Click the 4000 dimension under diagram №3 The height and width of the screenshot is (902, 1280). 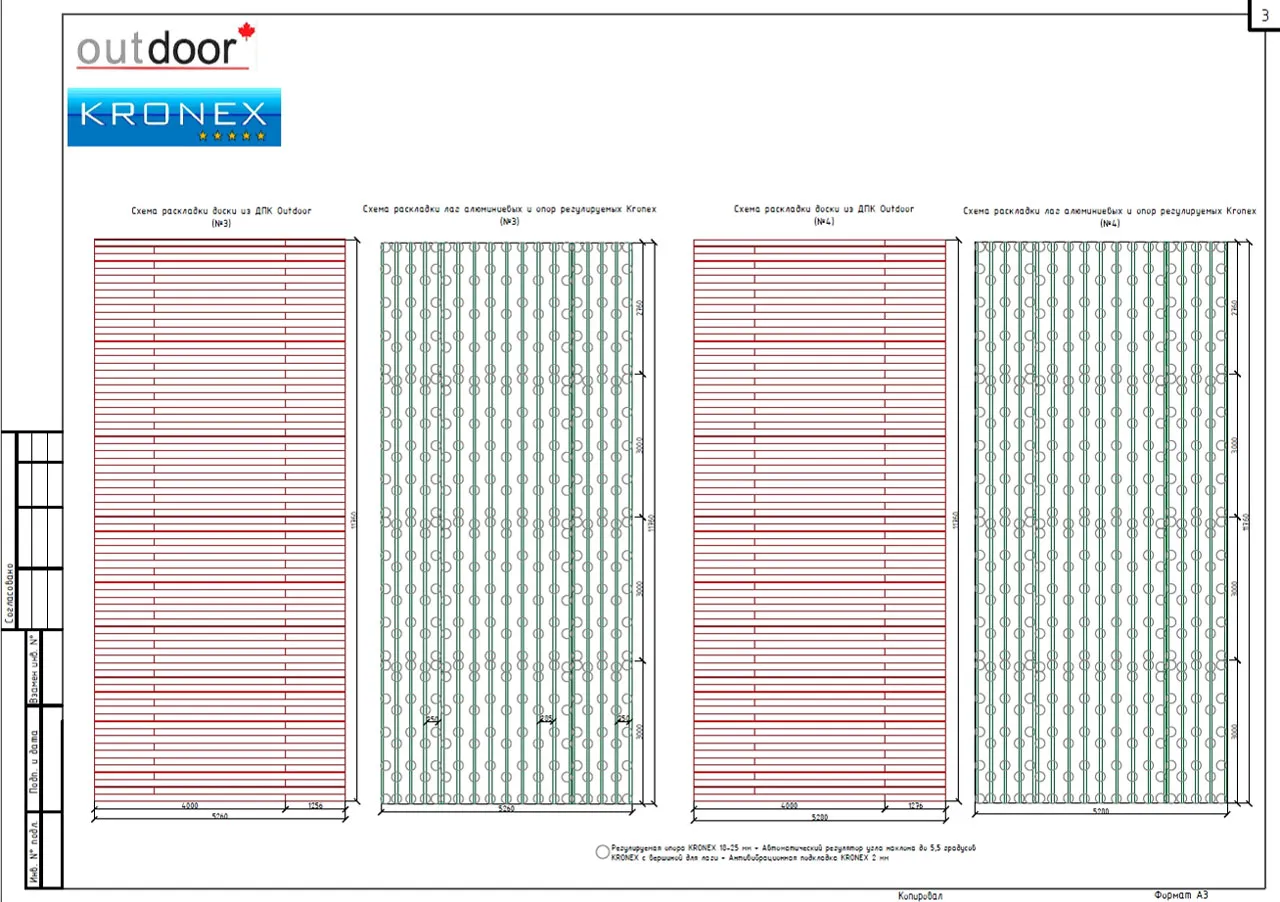[188, 805]
